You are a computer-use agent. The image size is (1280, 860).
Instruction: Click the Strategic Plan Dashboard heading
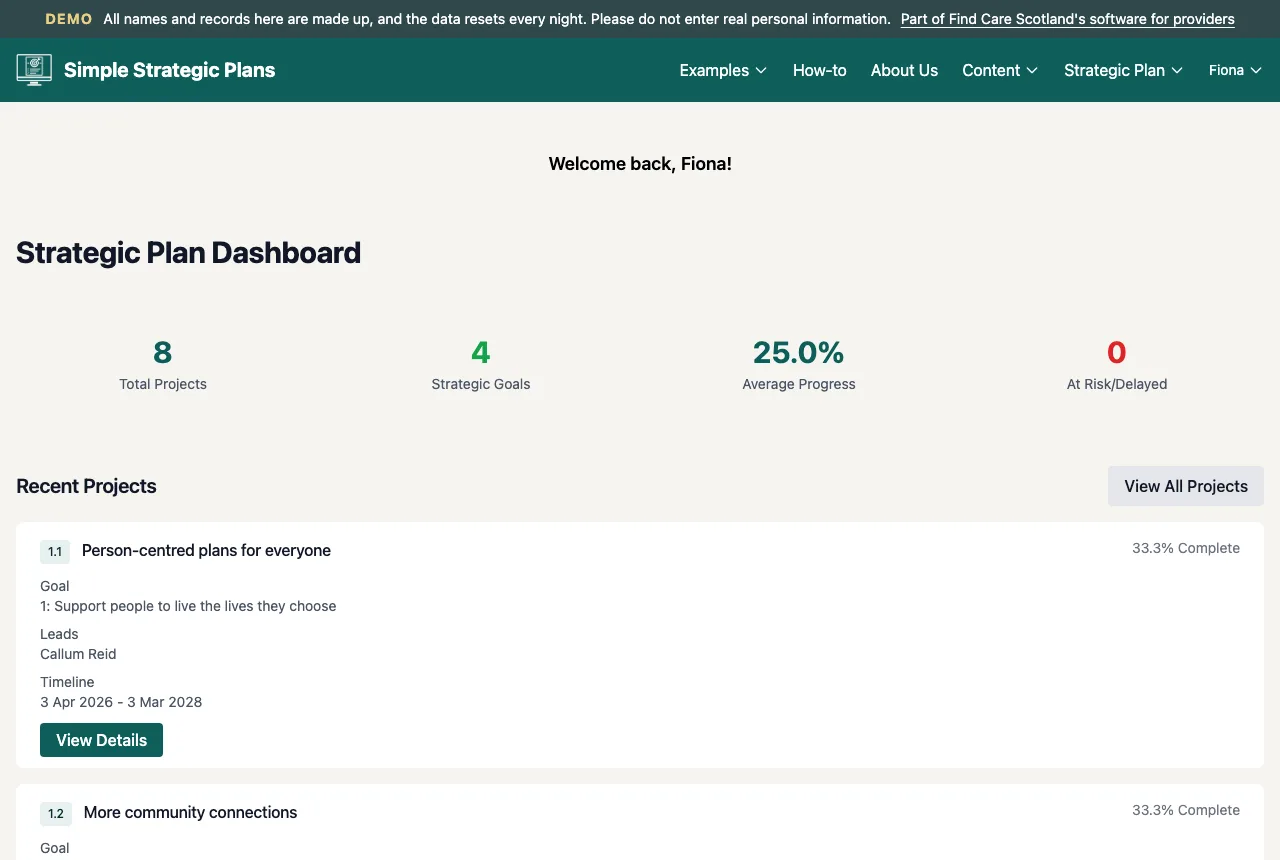188,252
